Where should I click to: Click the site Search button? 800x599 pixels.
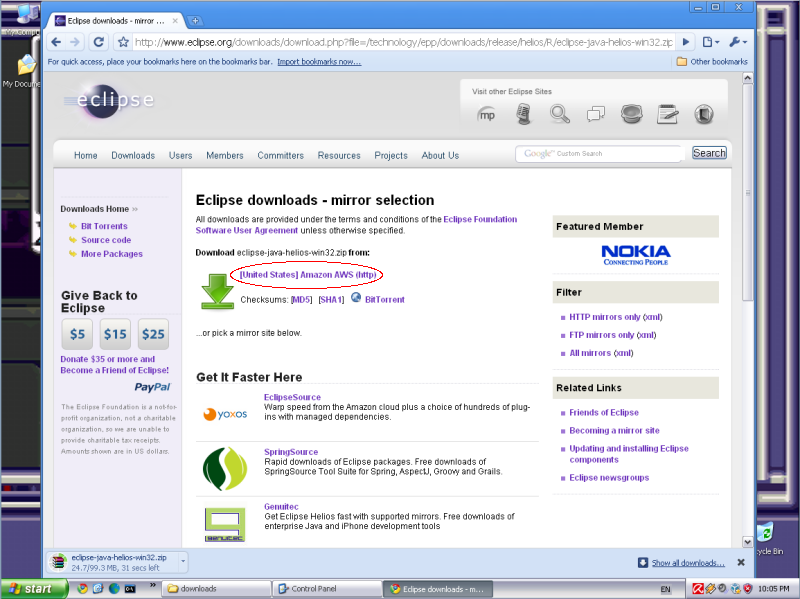709,153
